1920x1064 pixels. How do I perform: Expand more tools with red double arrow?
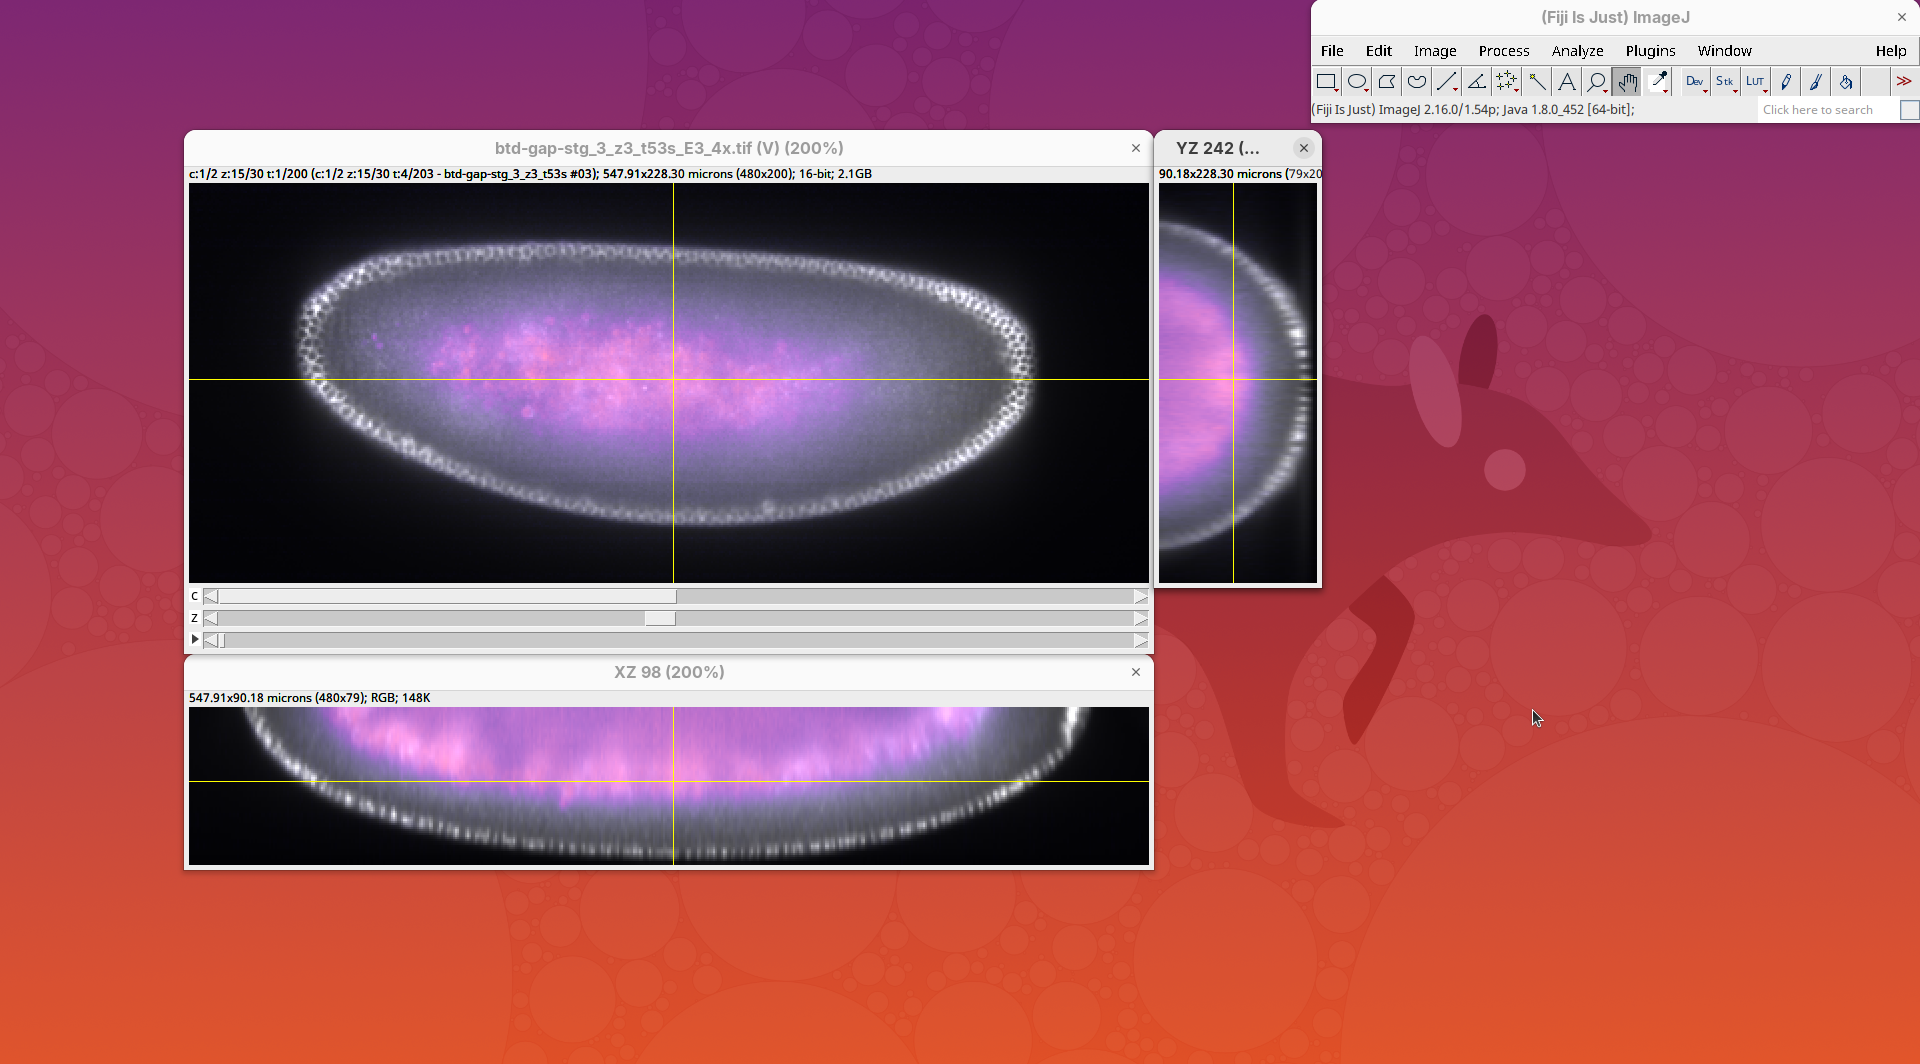(x=1903, y=82)
